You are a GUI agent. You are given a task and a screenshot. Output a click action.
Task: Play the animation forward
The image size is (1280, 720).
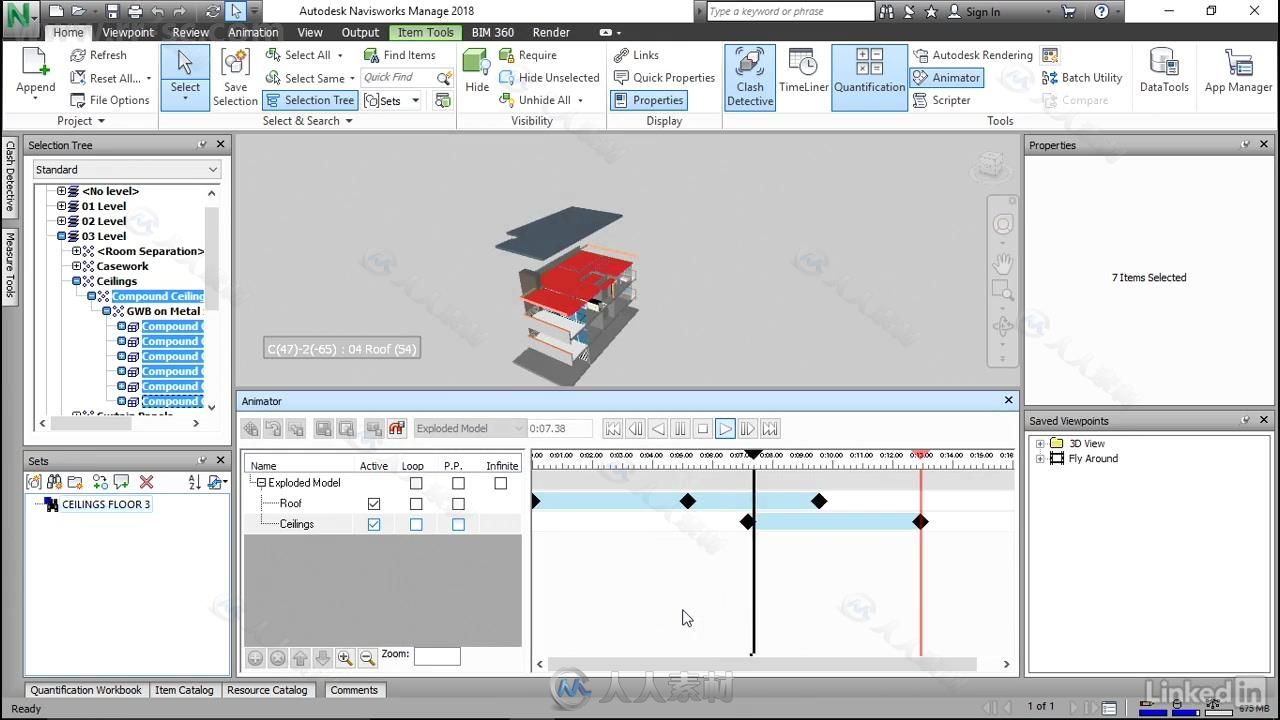pos(725,428)
